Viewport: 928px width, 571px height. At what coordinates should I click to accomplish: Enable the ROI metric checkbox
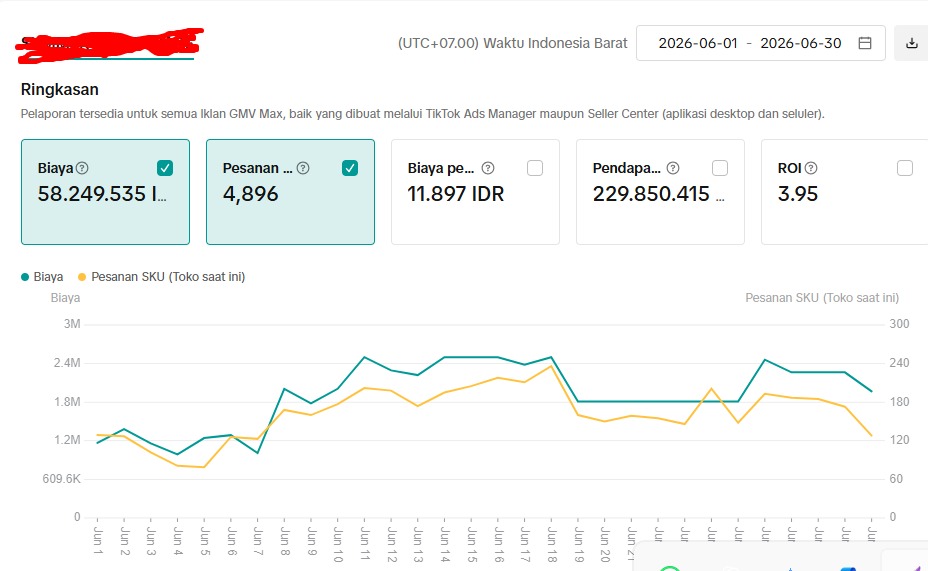[x=905, y=168]
